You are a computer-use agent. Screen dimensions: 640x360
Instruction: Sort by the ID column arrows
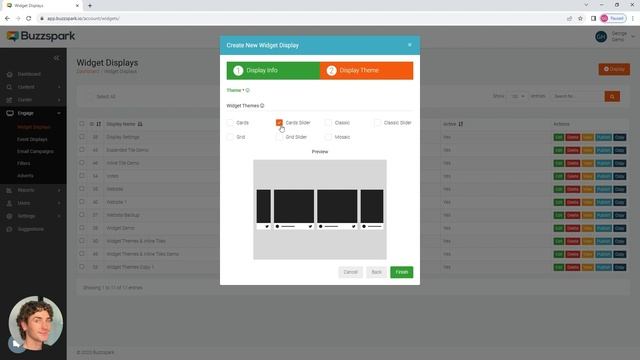98,124
